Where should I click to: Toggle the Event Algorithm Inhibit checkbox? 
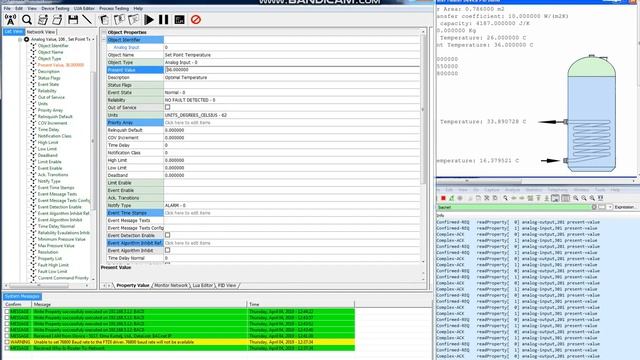167,250
